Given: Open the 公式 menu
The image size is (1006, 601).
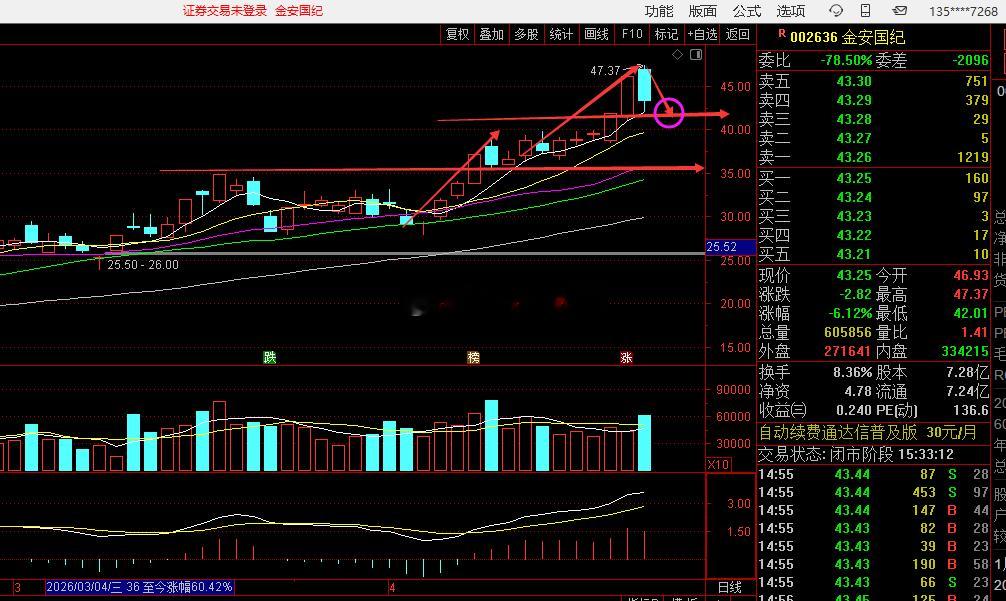Looking at the screenshot, I should 747,11.
